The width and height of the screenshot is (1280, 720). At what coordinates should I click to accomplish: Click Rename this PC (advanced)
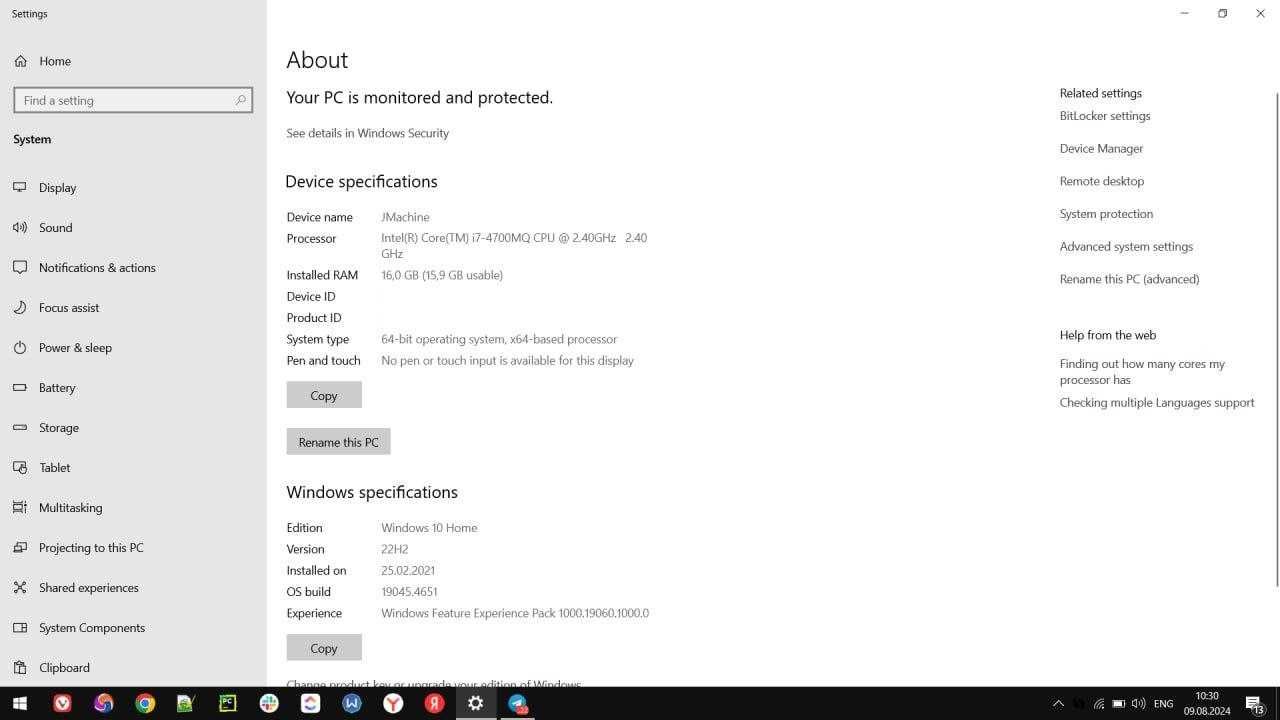pos(1129,279)
